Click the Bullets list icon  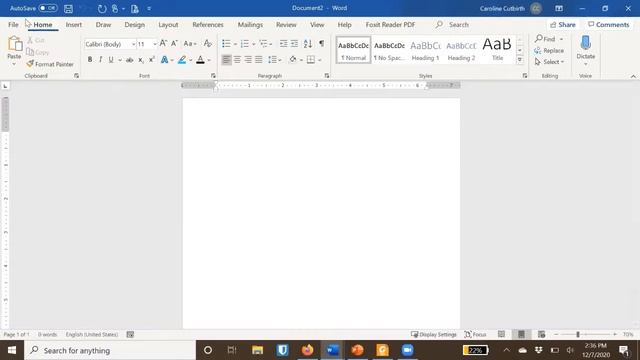[226, 43]
